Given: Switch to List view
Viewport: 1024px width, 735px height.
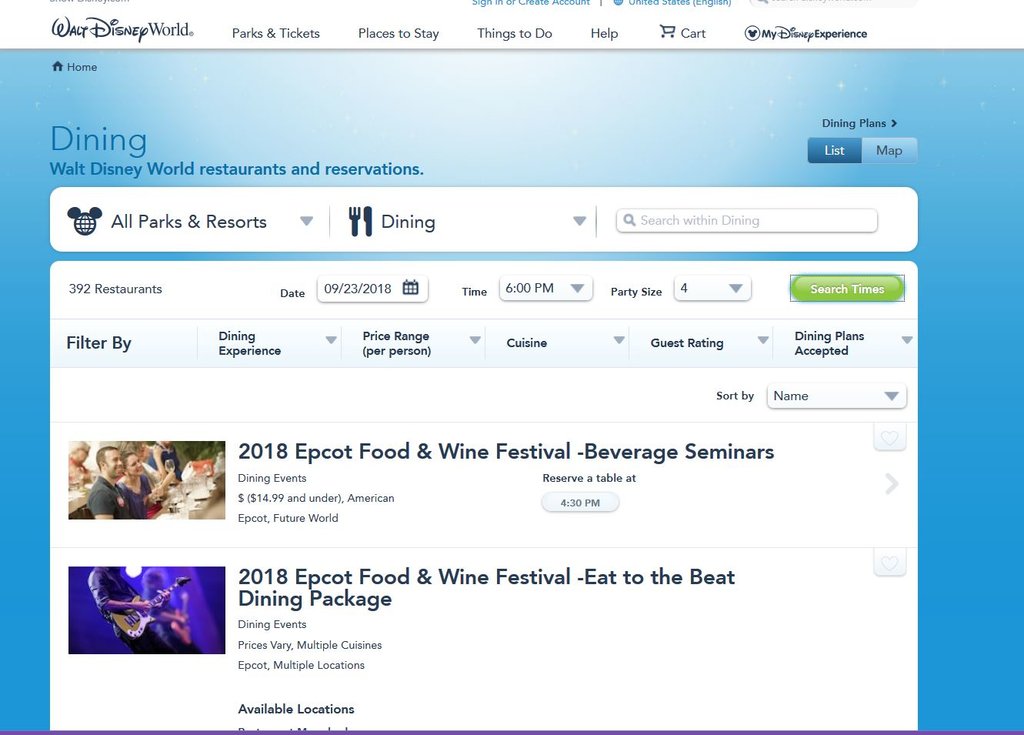Looking at the screenshot, I should pos(834,150).
